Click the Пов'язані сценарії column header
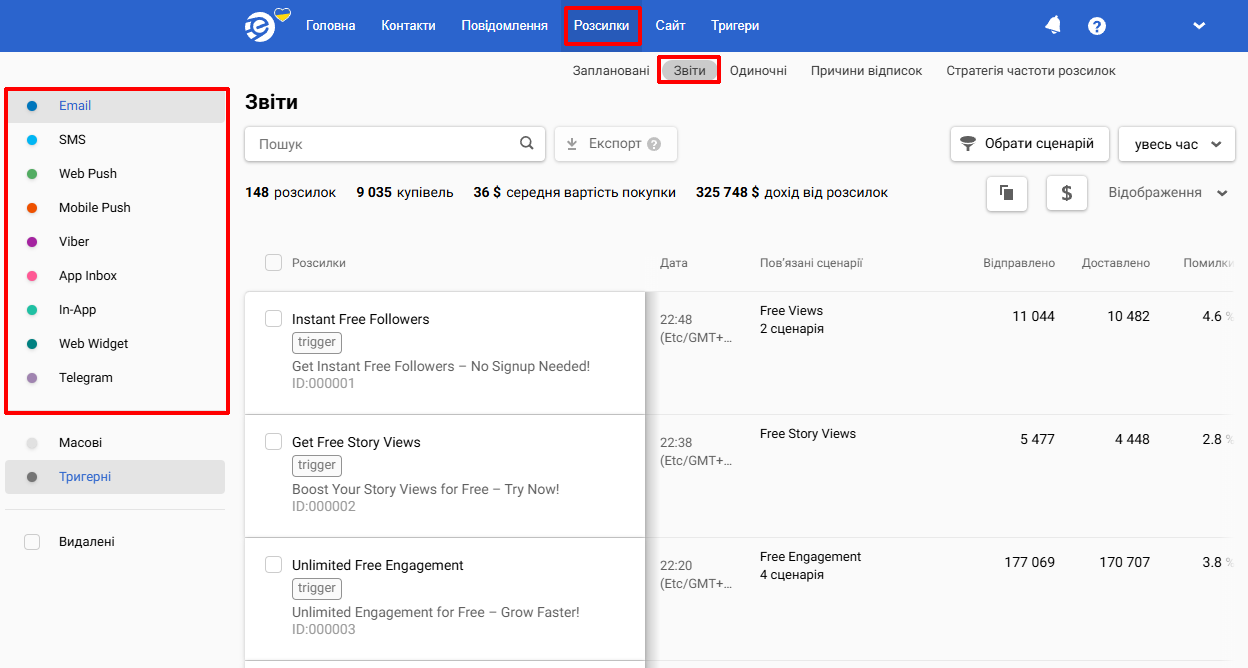 tap(811, 263)
